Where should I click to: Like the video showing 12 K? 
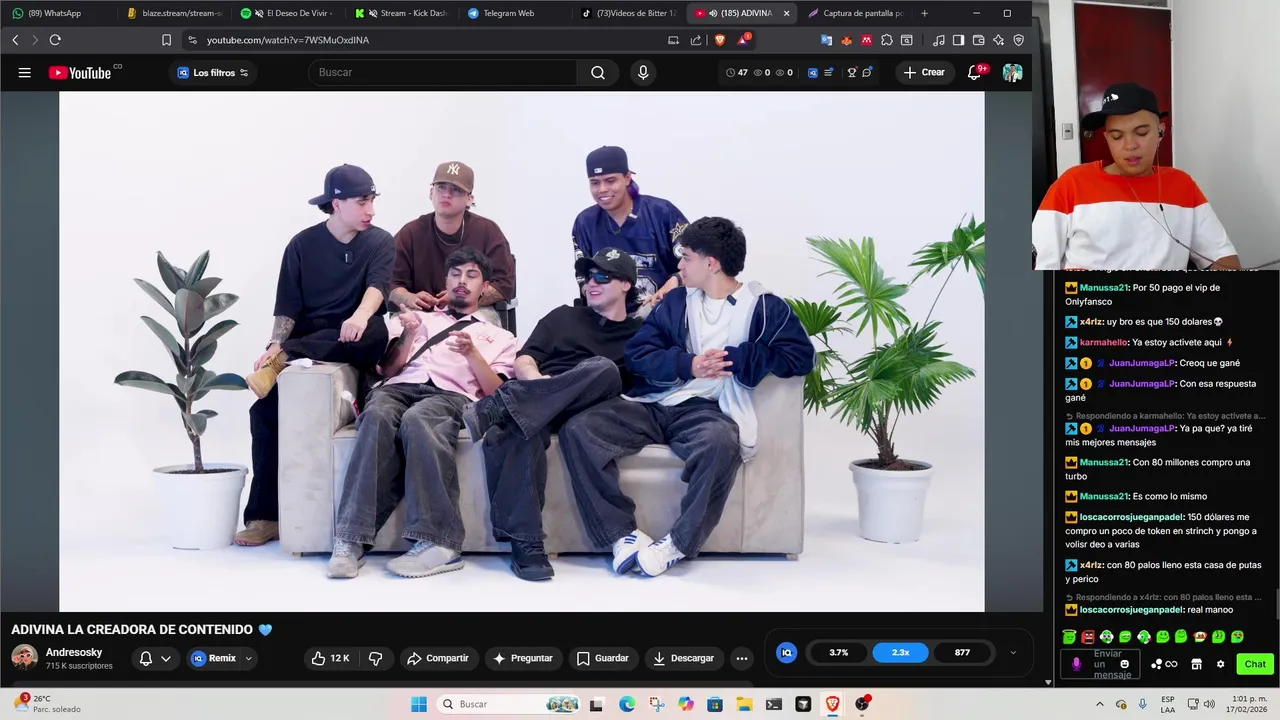click(x=330, y=658)
